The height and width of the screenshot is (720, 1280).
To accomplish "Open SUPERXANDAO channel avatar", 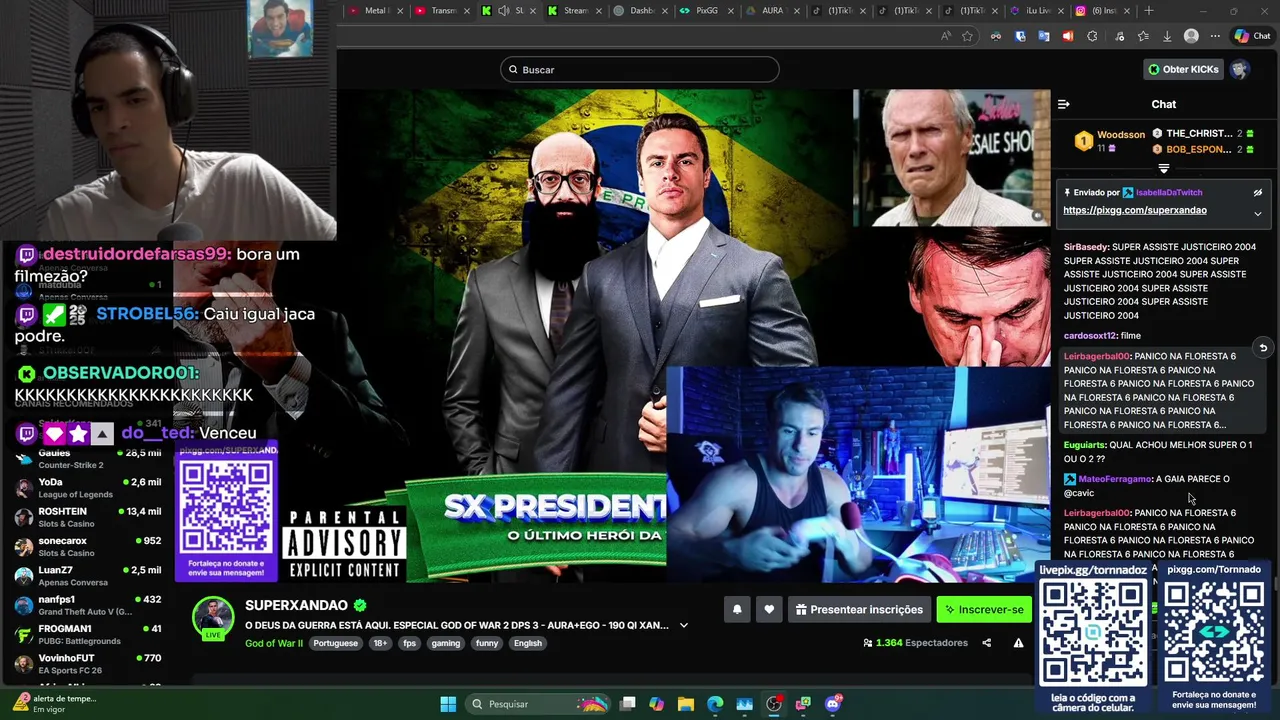I will click(213, 618).
